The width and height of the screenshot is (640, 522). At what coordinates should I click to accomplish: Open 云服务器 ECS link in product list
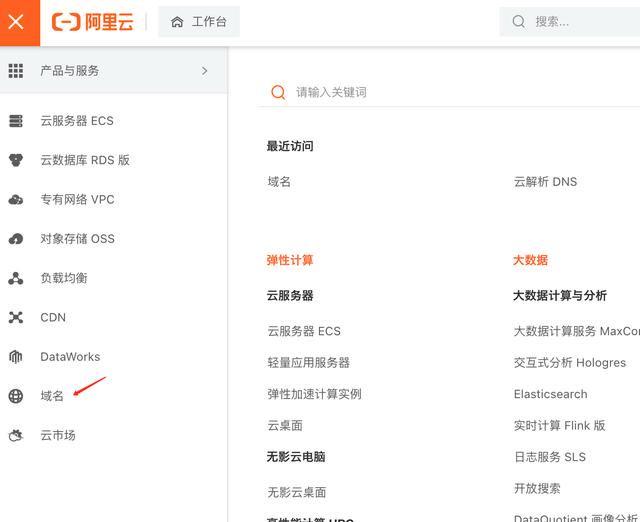(x=304, y=331)
